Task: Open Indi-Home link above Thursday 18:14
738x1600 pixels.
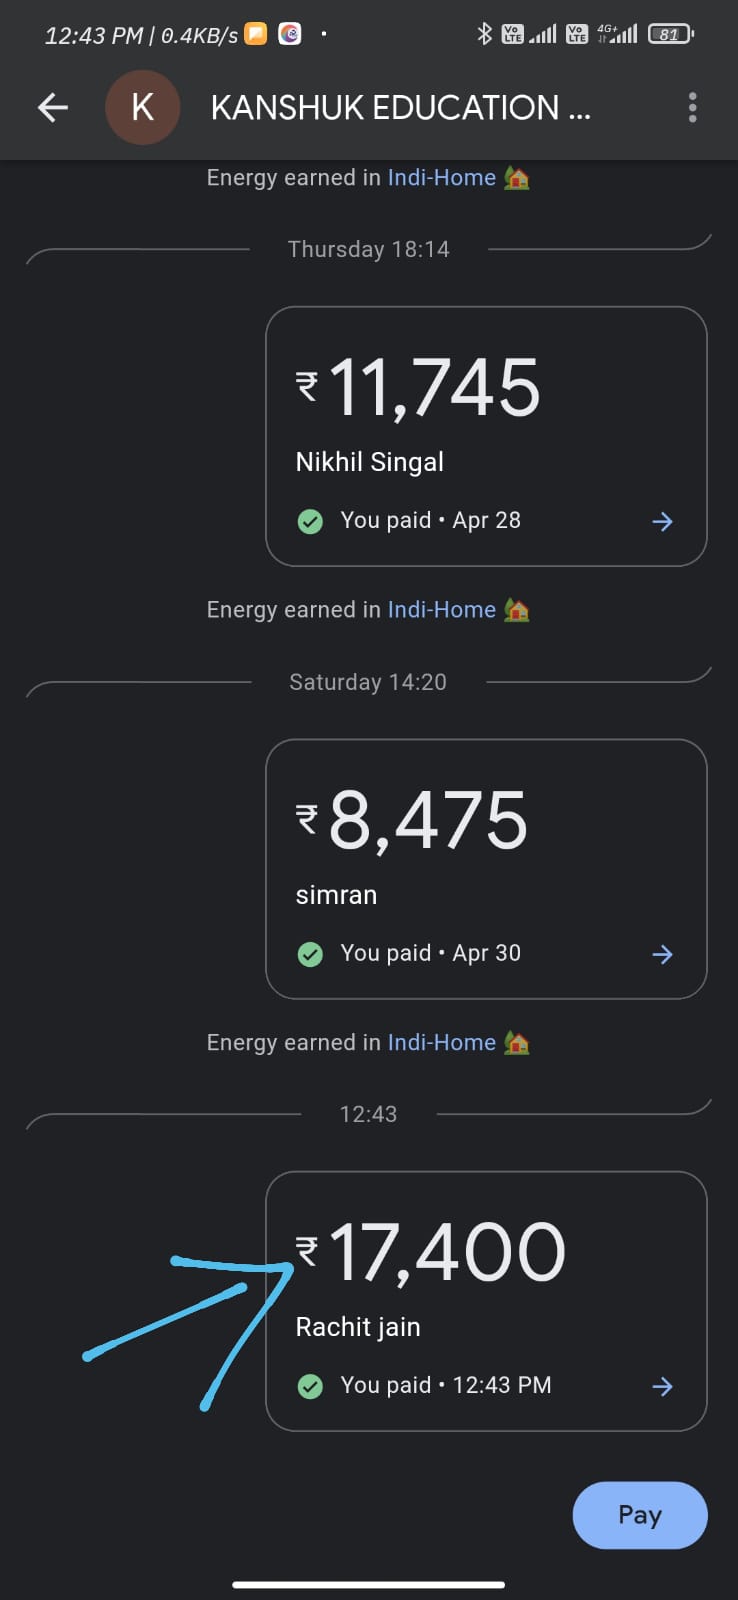Action: pyautogui.click(x=442, y=178)
